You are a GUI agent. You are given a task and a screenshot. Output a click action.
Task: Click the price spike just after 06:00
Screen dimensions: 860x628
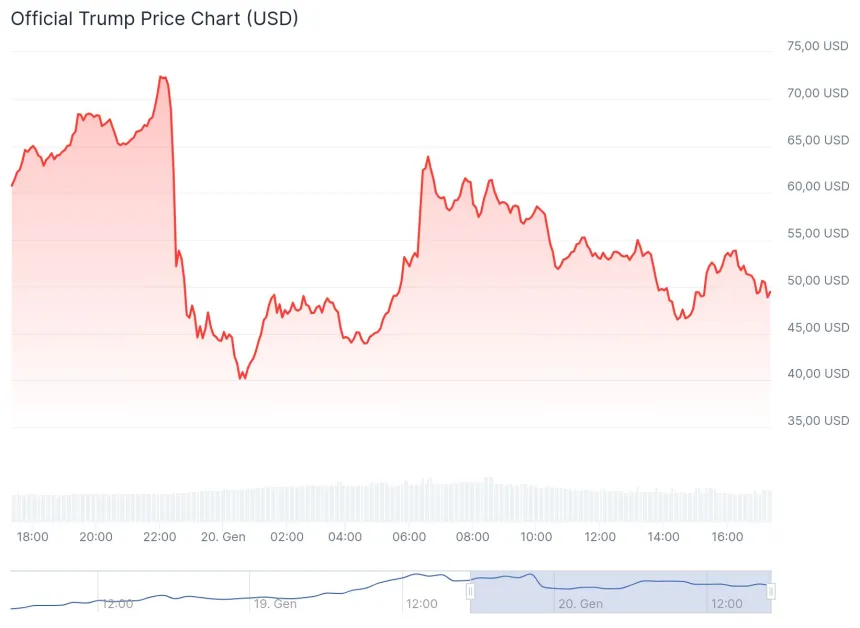pyautogui.click(x=428, y=157)
